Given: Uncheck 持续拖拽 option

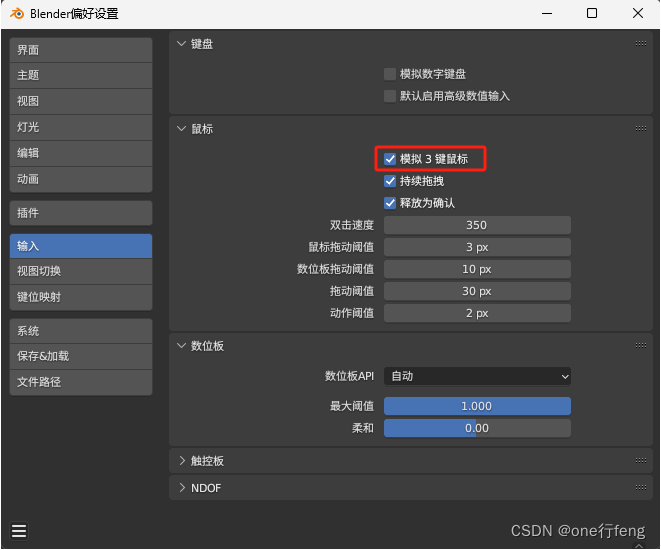Looking at the screenshot, I should [390, 181].
